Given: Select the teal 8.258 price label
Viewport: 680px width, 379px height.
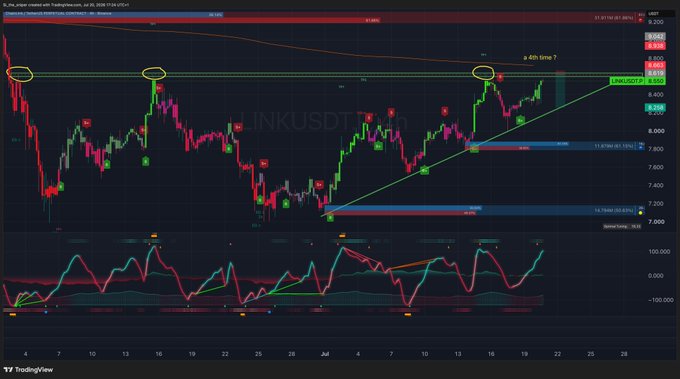Looking at the screenshot, I should click(655, 108).
